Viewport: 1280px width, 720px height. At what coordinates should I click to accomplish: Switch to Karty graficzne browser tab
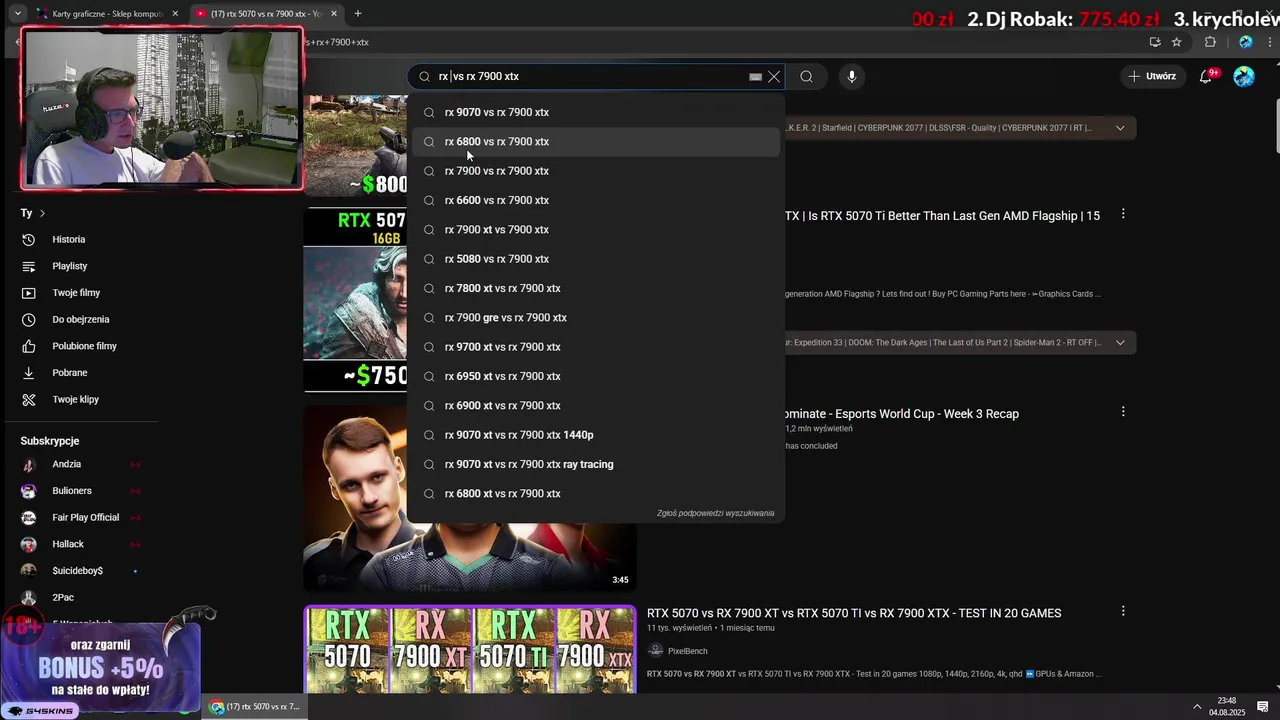[105, 13]
